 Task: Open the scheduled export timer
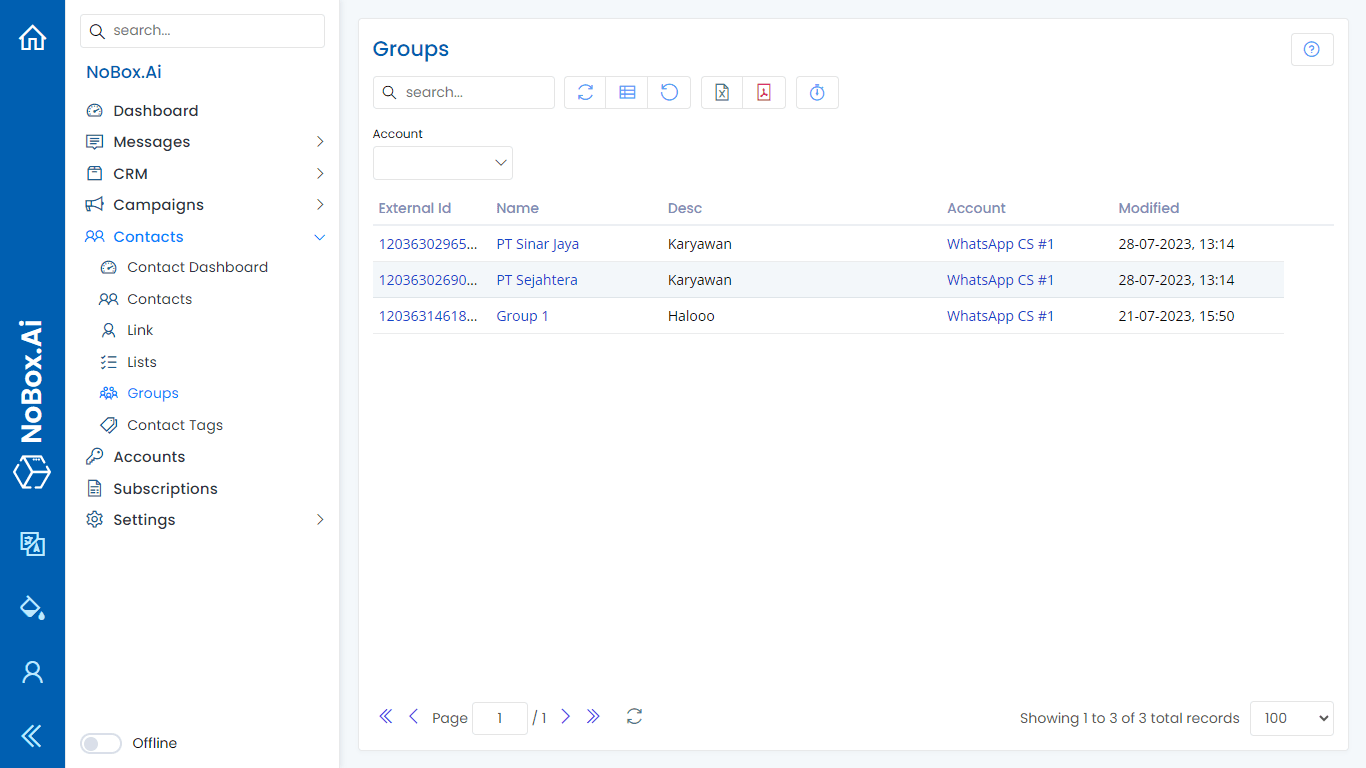[x=817, y=92]
